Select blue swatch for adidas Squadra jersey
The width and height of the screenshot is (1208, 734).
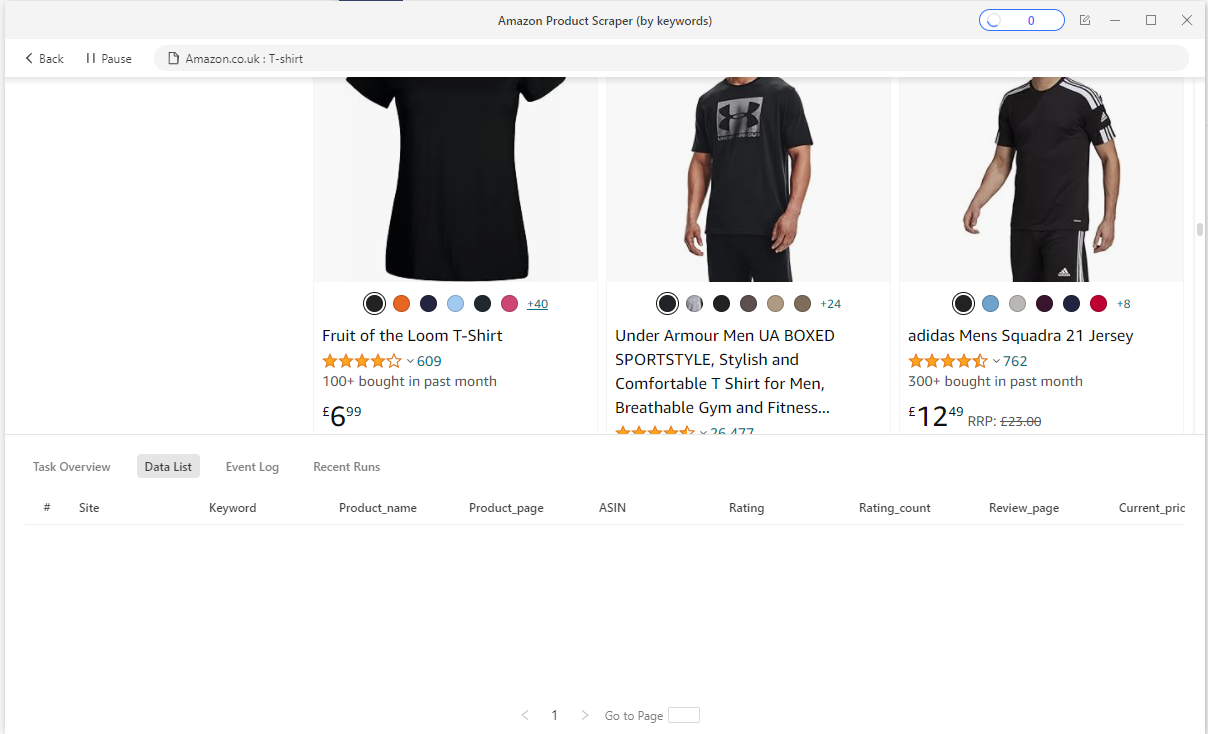tap(990, 304)
